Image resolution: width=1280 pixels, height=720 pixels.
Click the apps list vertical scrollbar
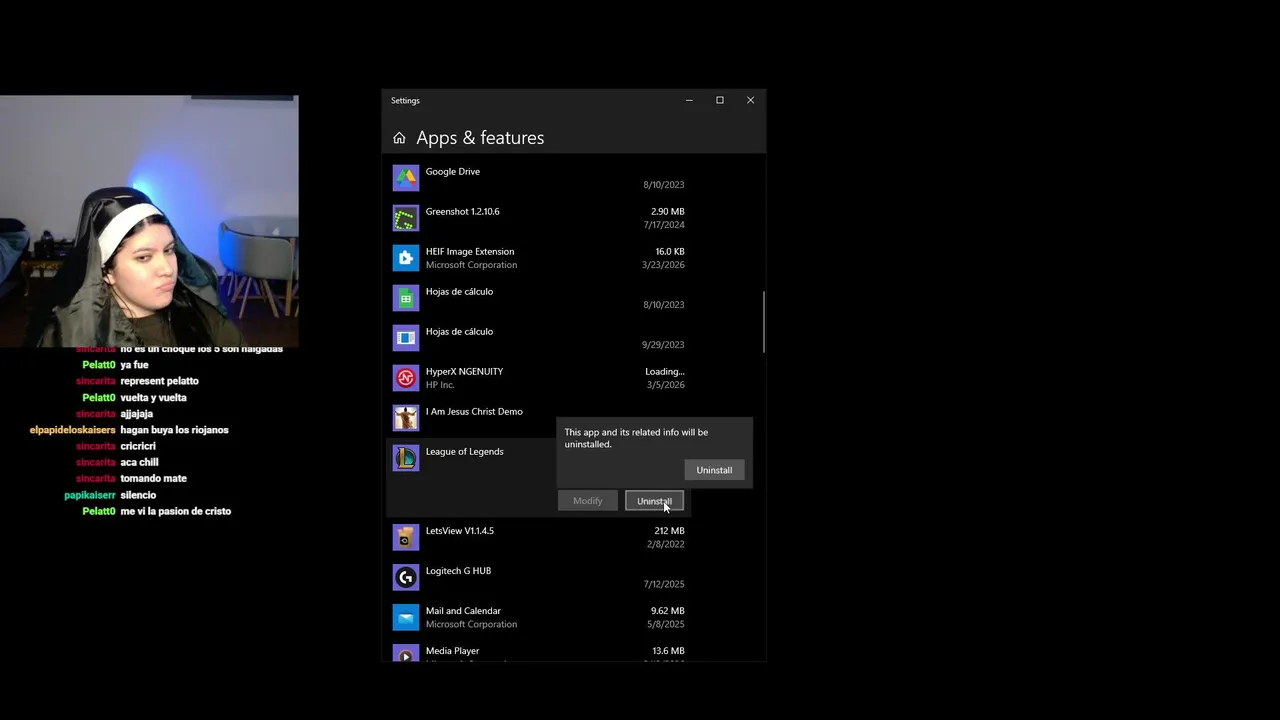point(763,322)
